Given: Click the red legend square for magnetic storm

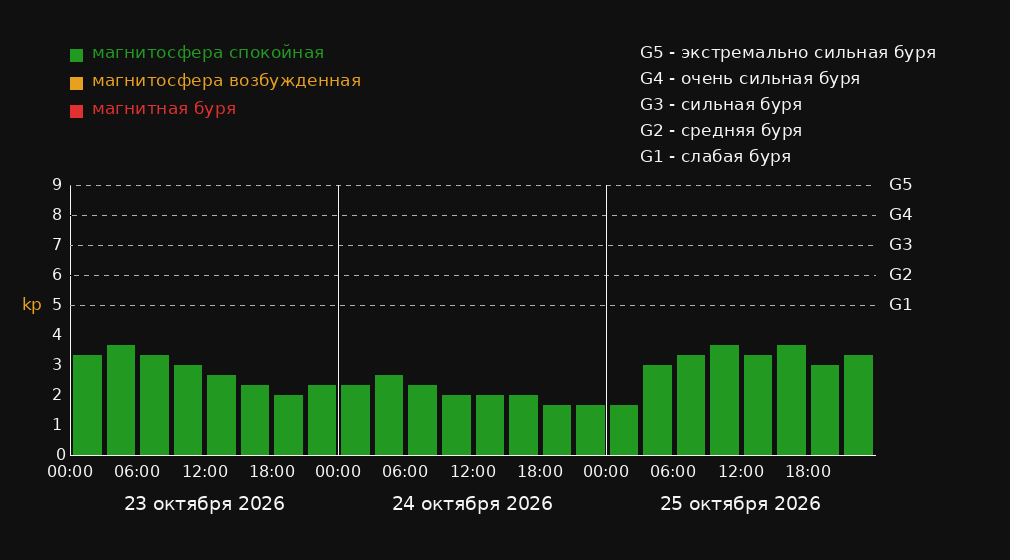Looking at the screenshot, I should coord(76,111).
